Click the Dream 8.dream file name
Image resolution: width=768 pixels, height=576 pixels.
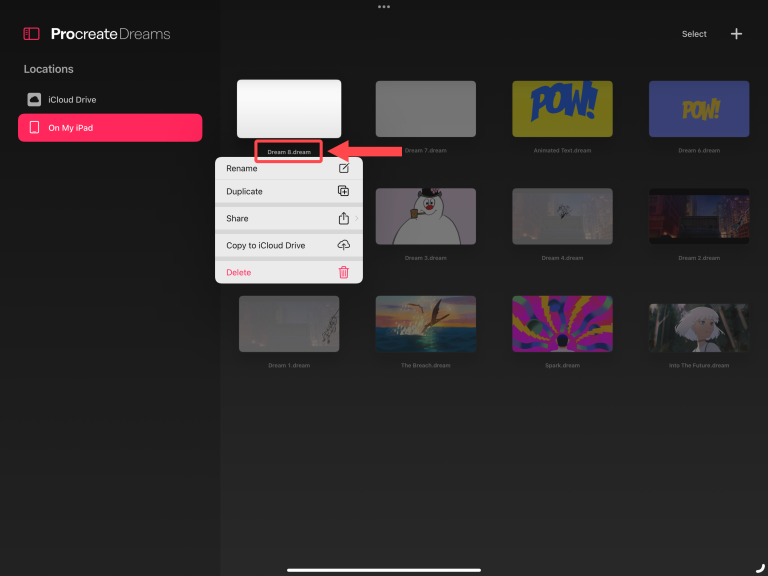[x=289, y=152]
